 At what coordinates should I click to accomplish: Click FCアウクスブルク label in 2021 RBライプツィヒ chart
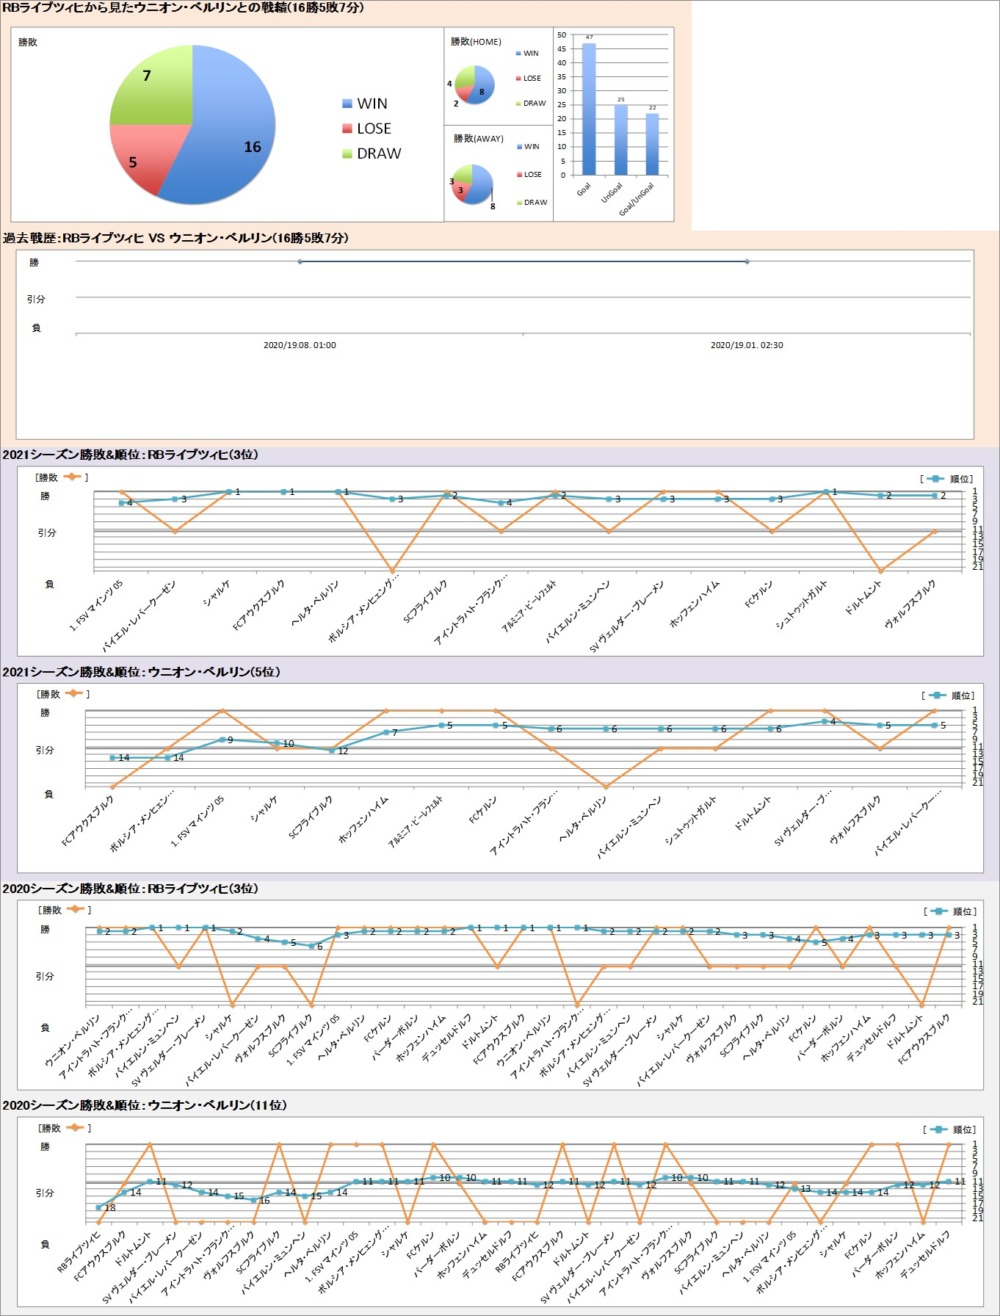[x=258, y=603]
